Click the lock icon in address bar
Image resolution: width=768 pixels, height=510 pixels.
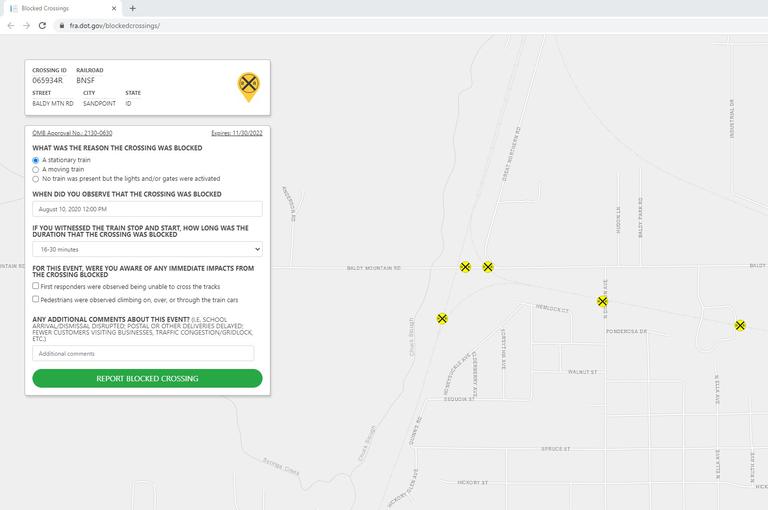(x=61, y=25)
